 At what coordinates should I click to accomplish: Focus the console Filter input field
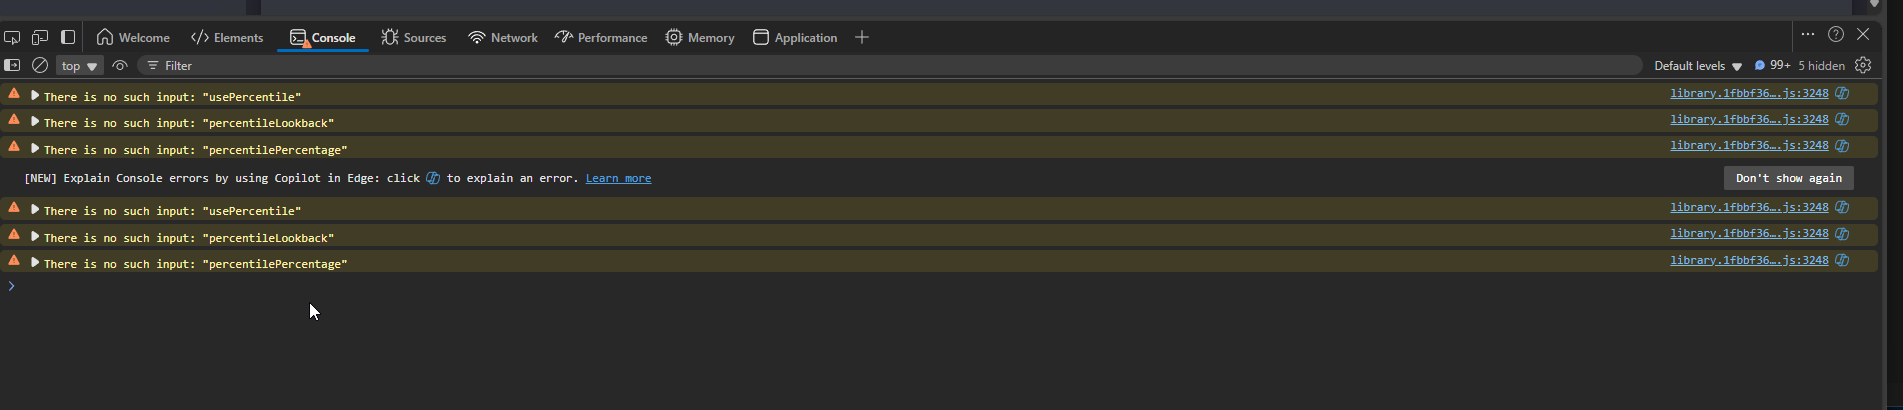coord(890,65)
